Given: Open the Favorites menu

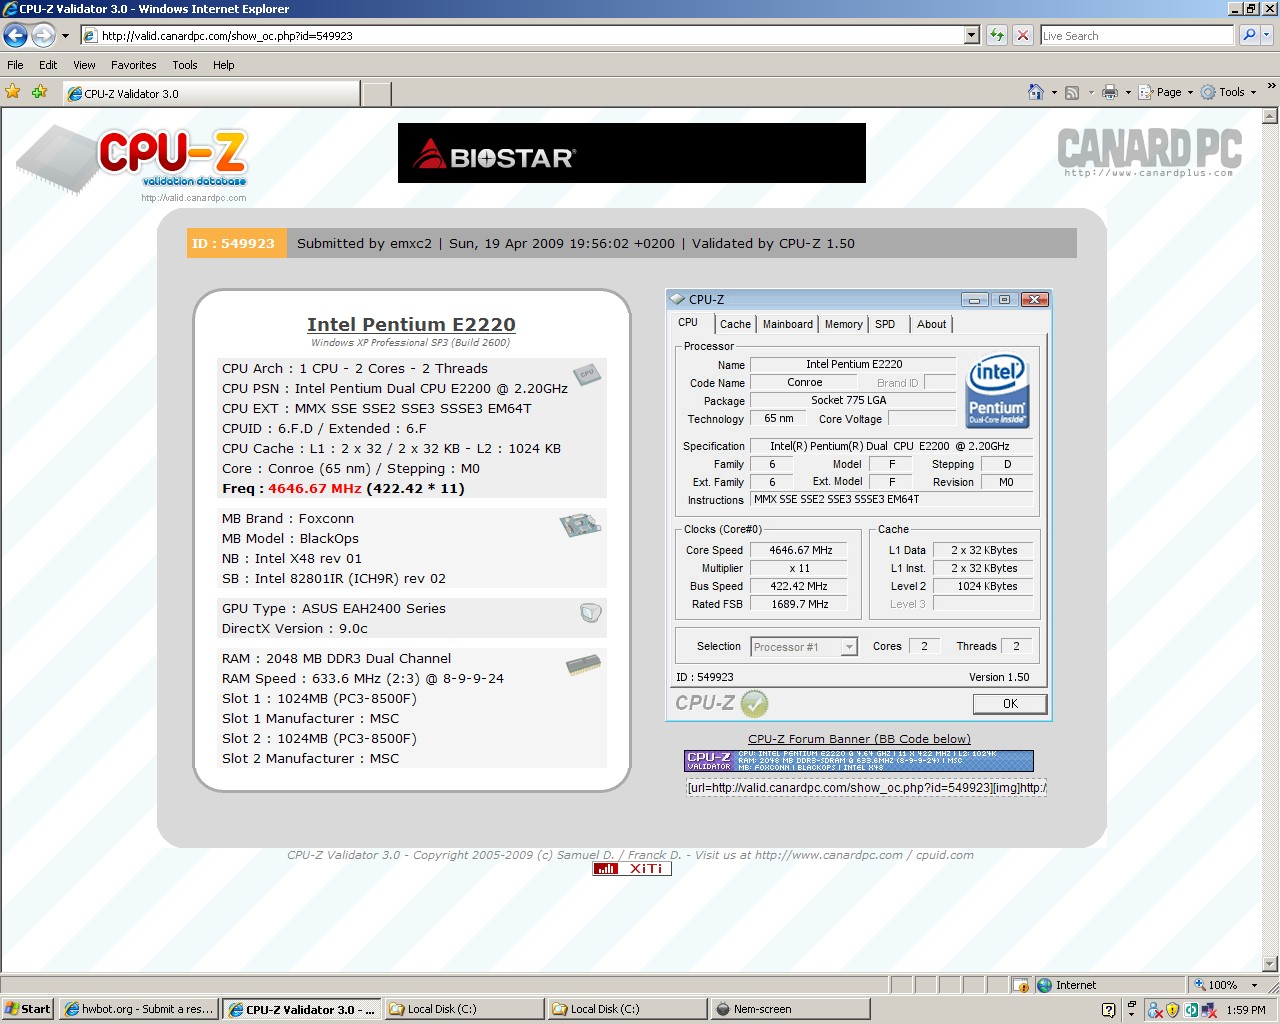Looking at the screenshot, I should tap(133, 65).
